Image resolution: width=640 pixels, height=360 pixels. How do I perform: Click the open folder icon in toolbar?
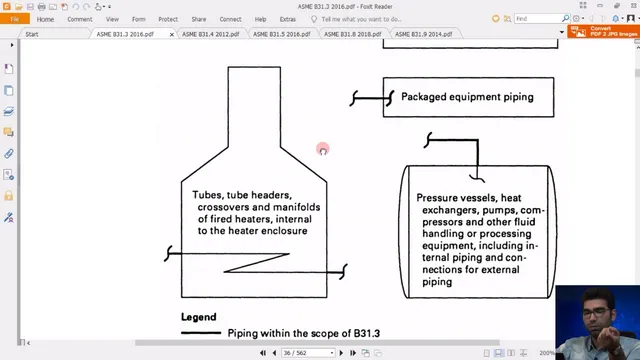[18, 7]
